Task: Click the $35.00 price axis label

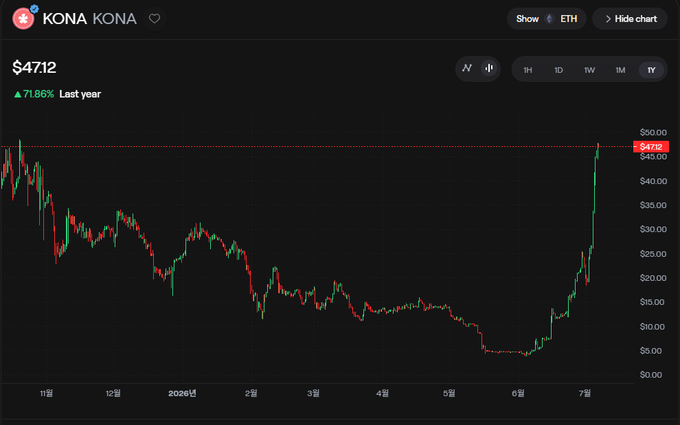Action: click(x=653, y=205)
